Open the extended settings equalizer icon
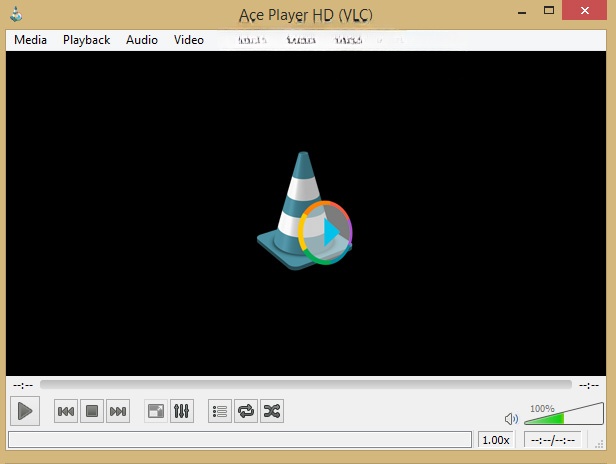The image size is (616, 464). pos(182,411)
